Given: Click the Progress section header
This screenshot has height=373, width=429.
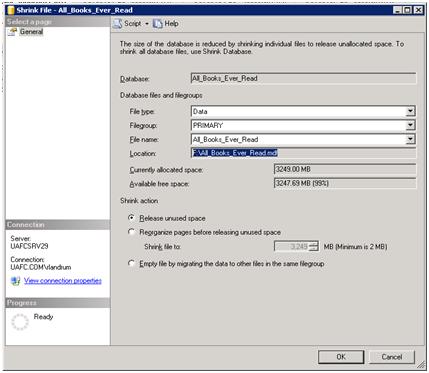Looking at the screenshot, I should click(x=57, y=303).
